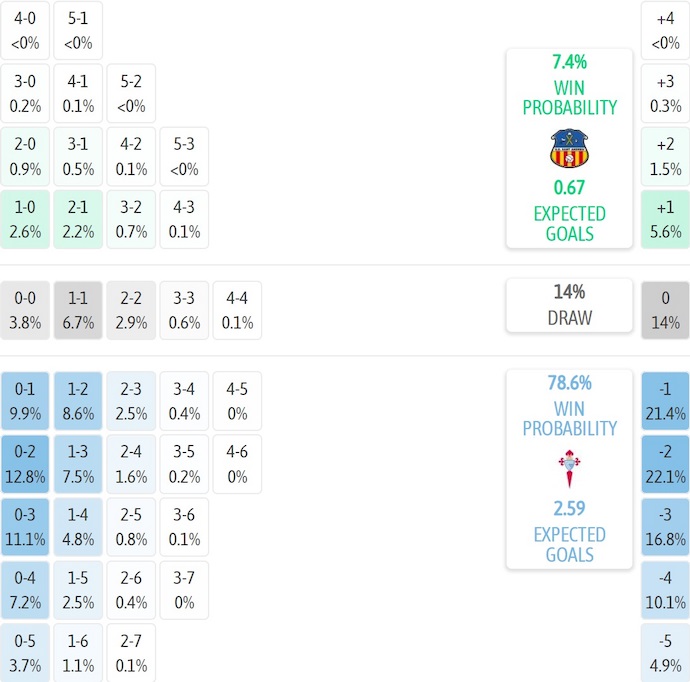This screenshot has width=690, height=682.
Task: Click the -2 goal difference box
Action: (665, 464)
